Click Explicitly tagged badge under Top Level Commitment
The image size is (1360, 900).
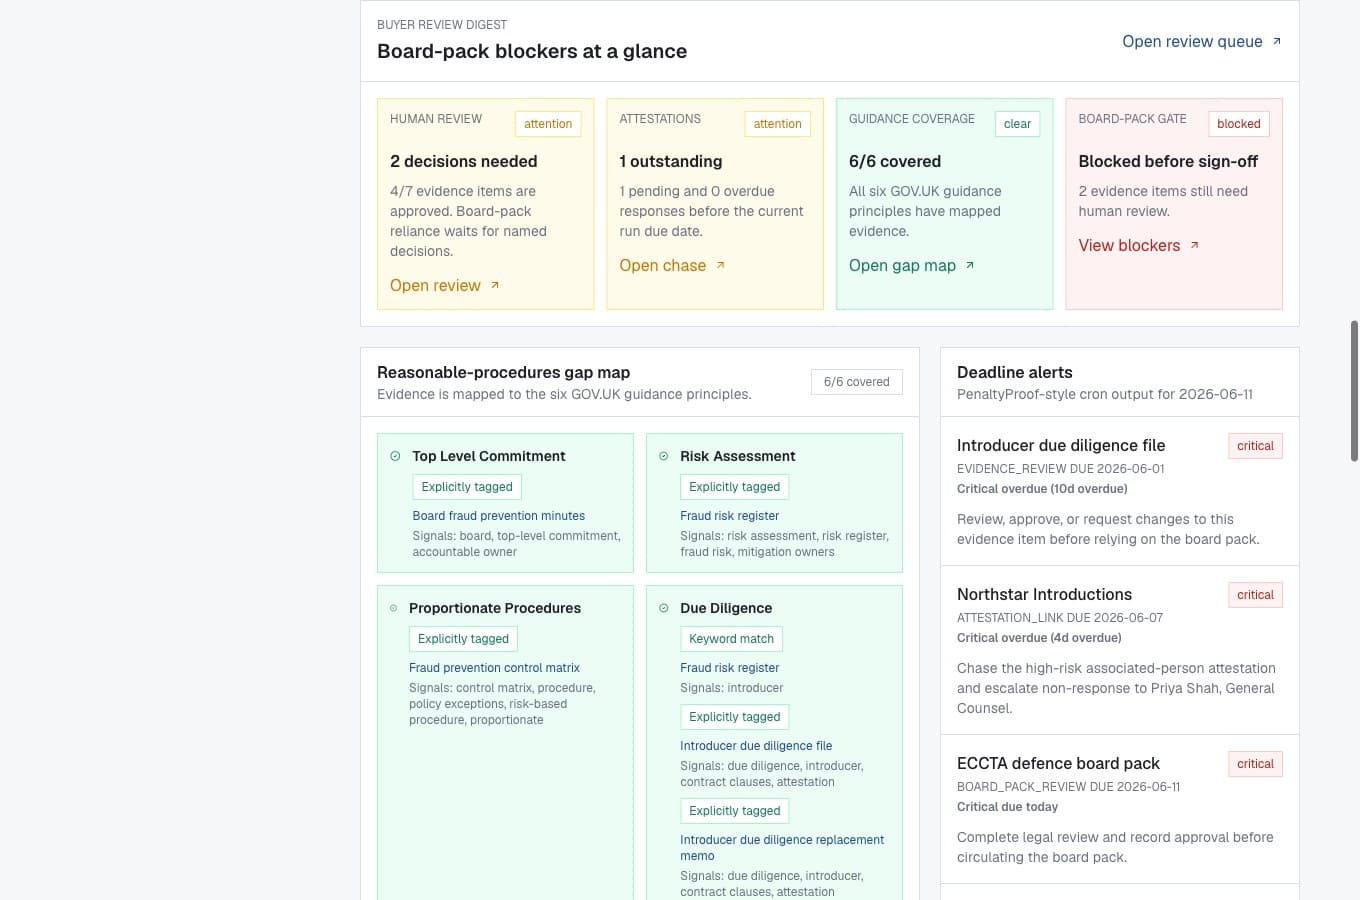pyautogui.click(x=467, y=487)
